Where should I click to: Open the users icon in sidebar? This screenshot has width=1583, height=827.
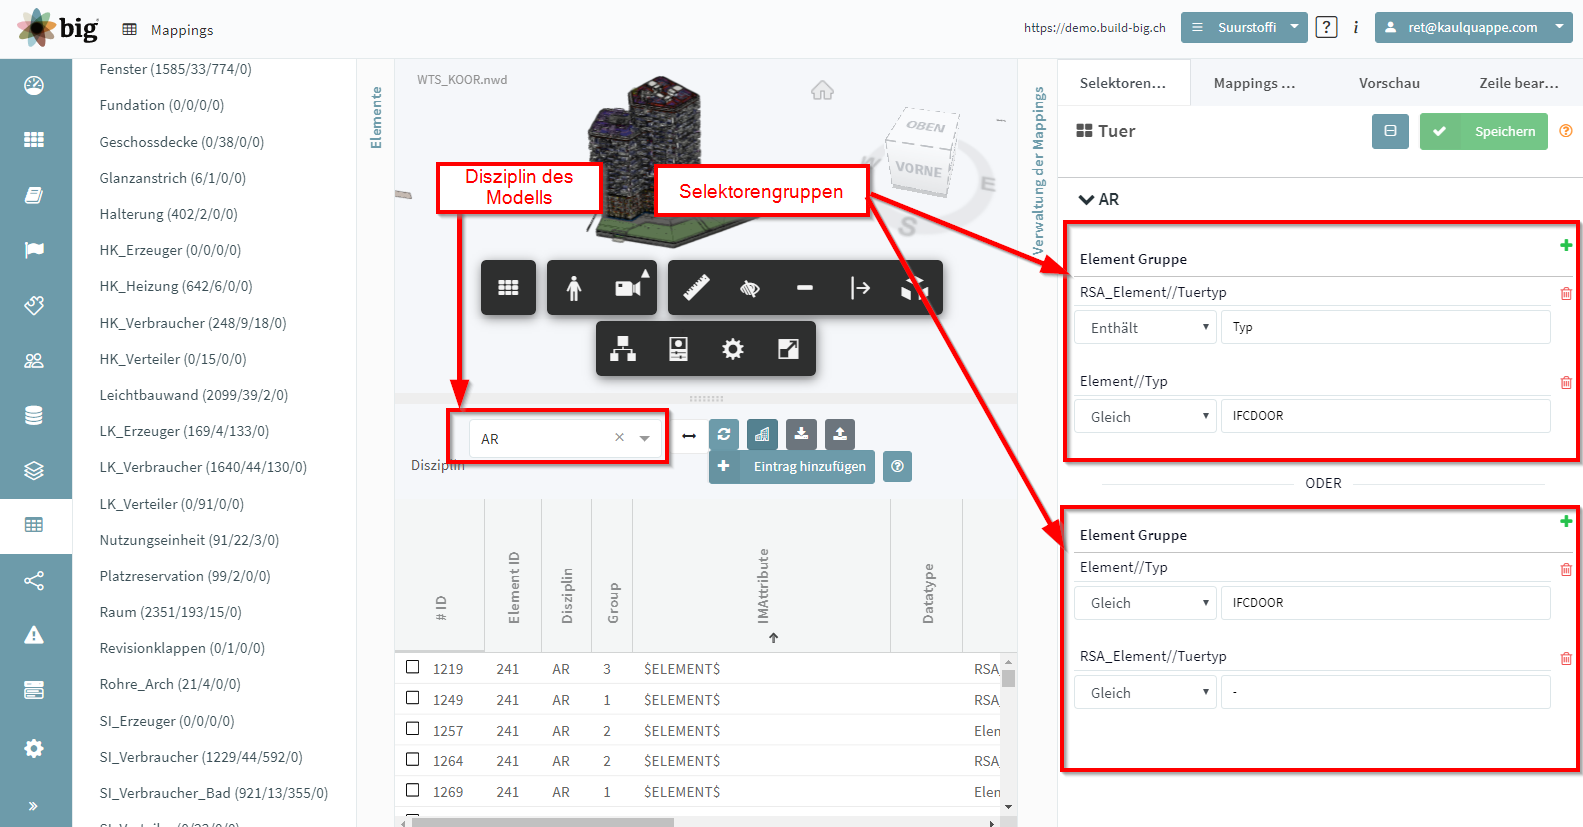(34, 360)
